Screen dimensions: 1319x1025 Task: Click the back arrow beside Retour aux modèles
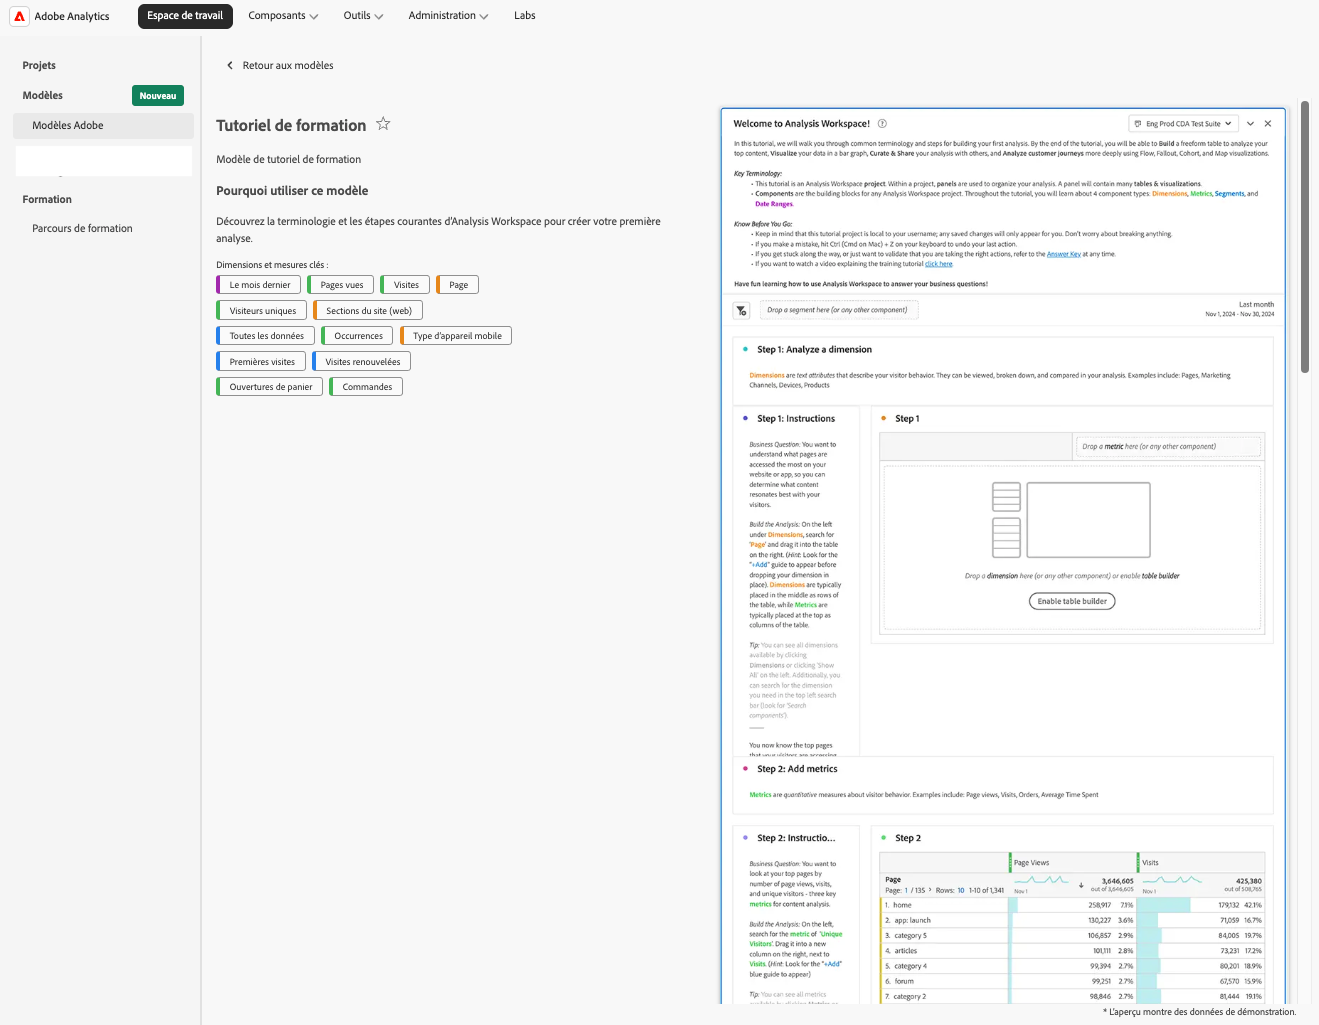(230, 66)
